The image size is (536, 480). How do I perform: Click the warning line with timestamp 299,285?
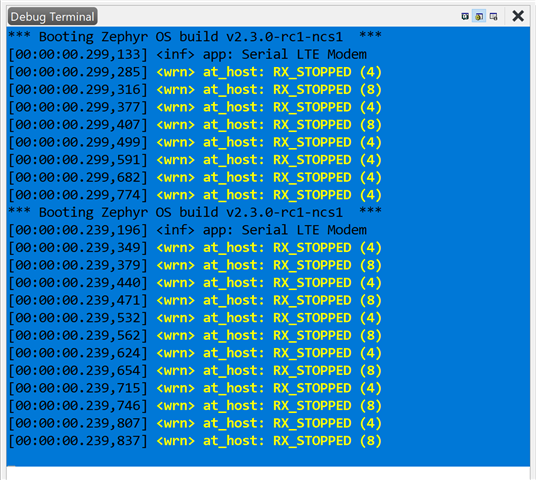[195, 72]
